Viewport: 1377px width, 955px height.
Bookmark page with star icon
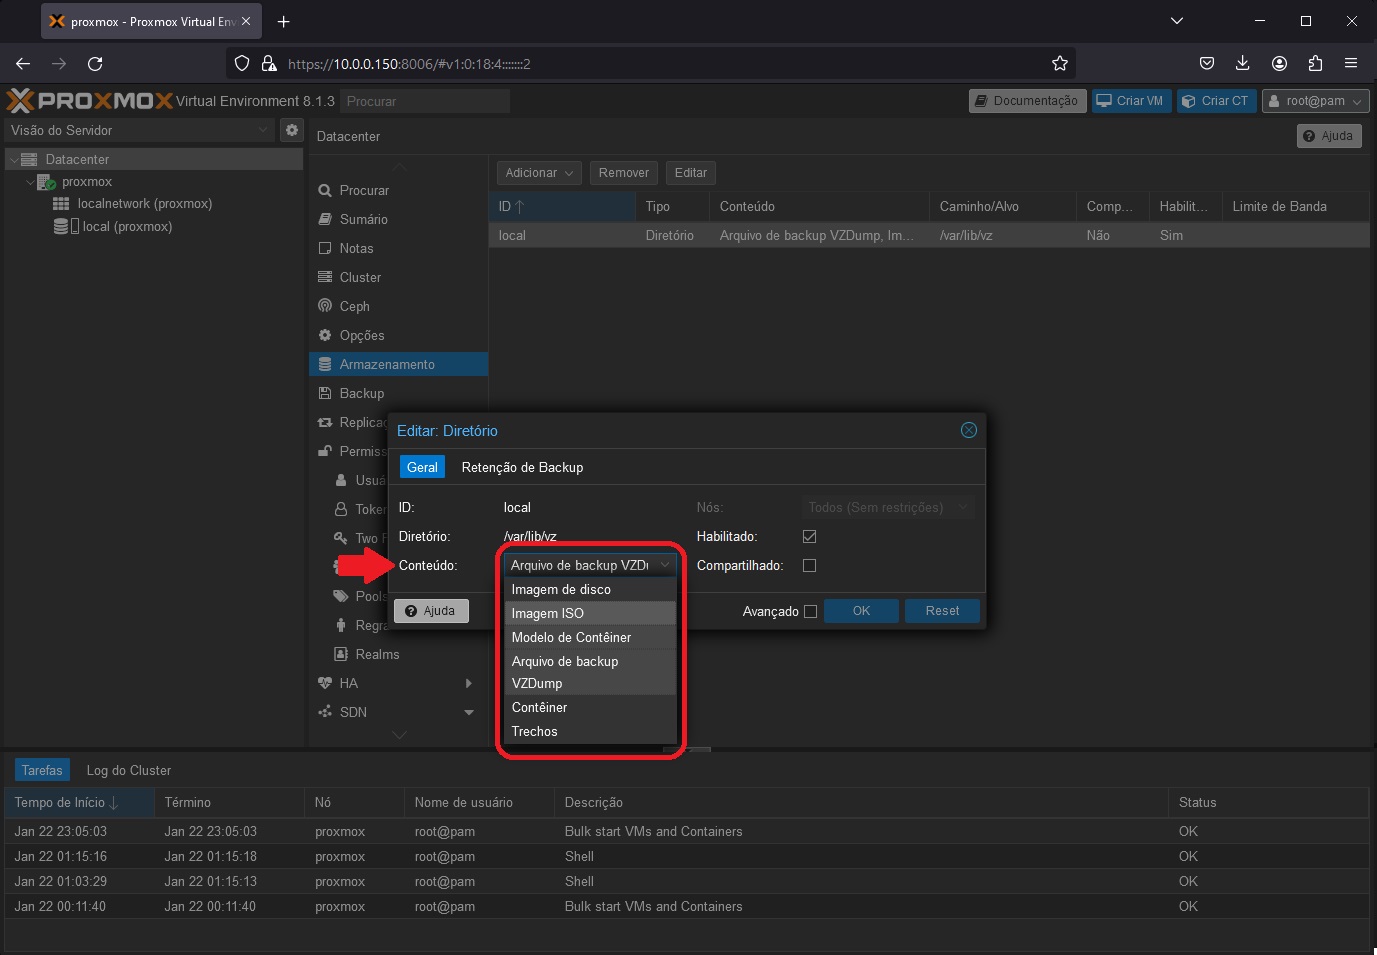[x=1060, y=63]
